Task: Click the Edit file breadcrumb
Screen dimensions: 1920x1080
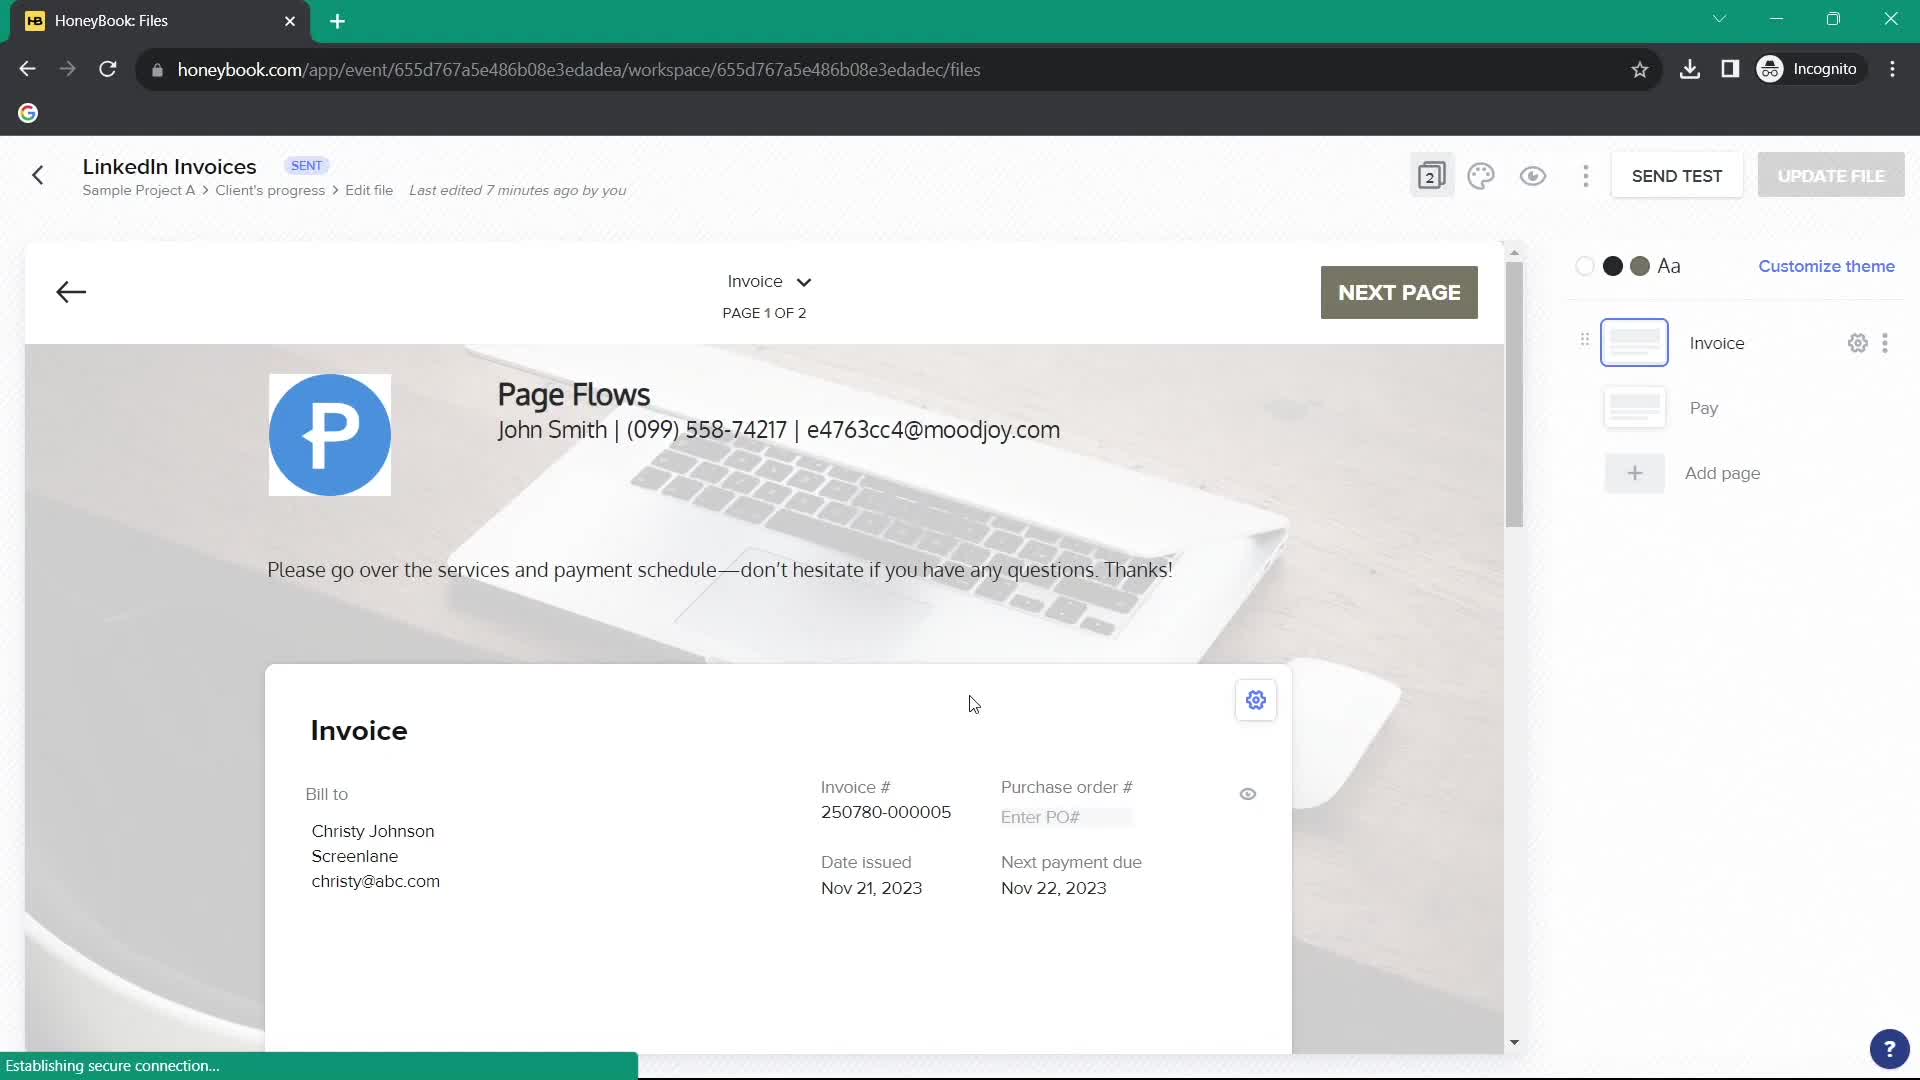Action: [369, 190]
